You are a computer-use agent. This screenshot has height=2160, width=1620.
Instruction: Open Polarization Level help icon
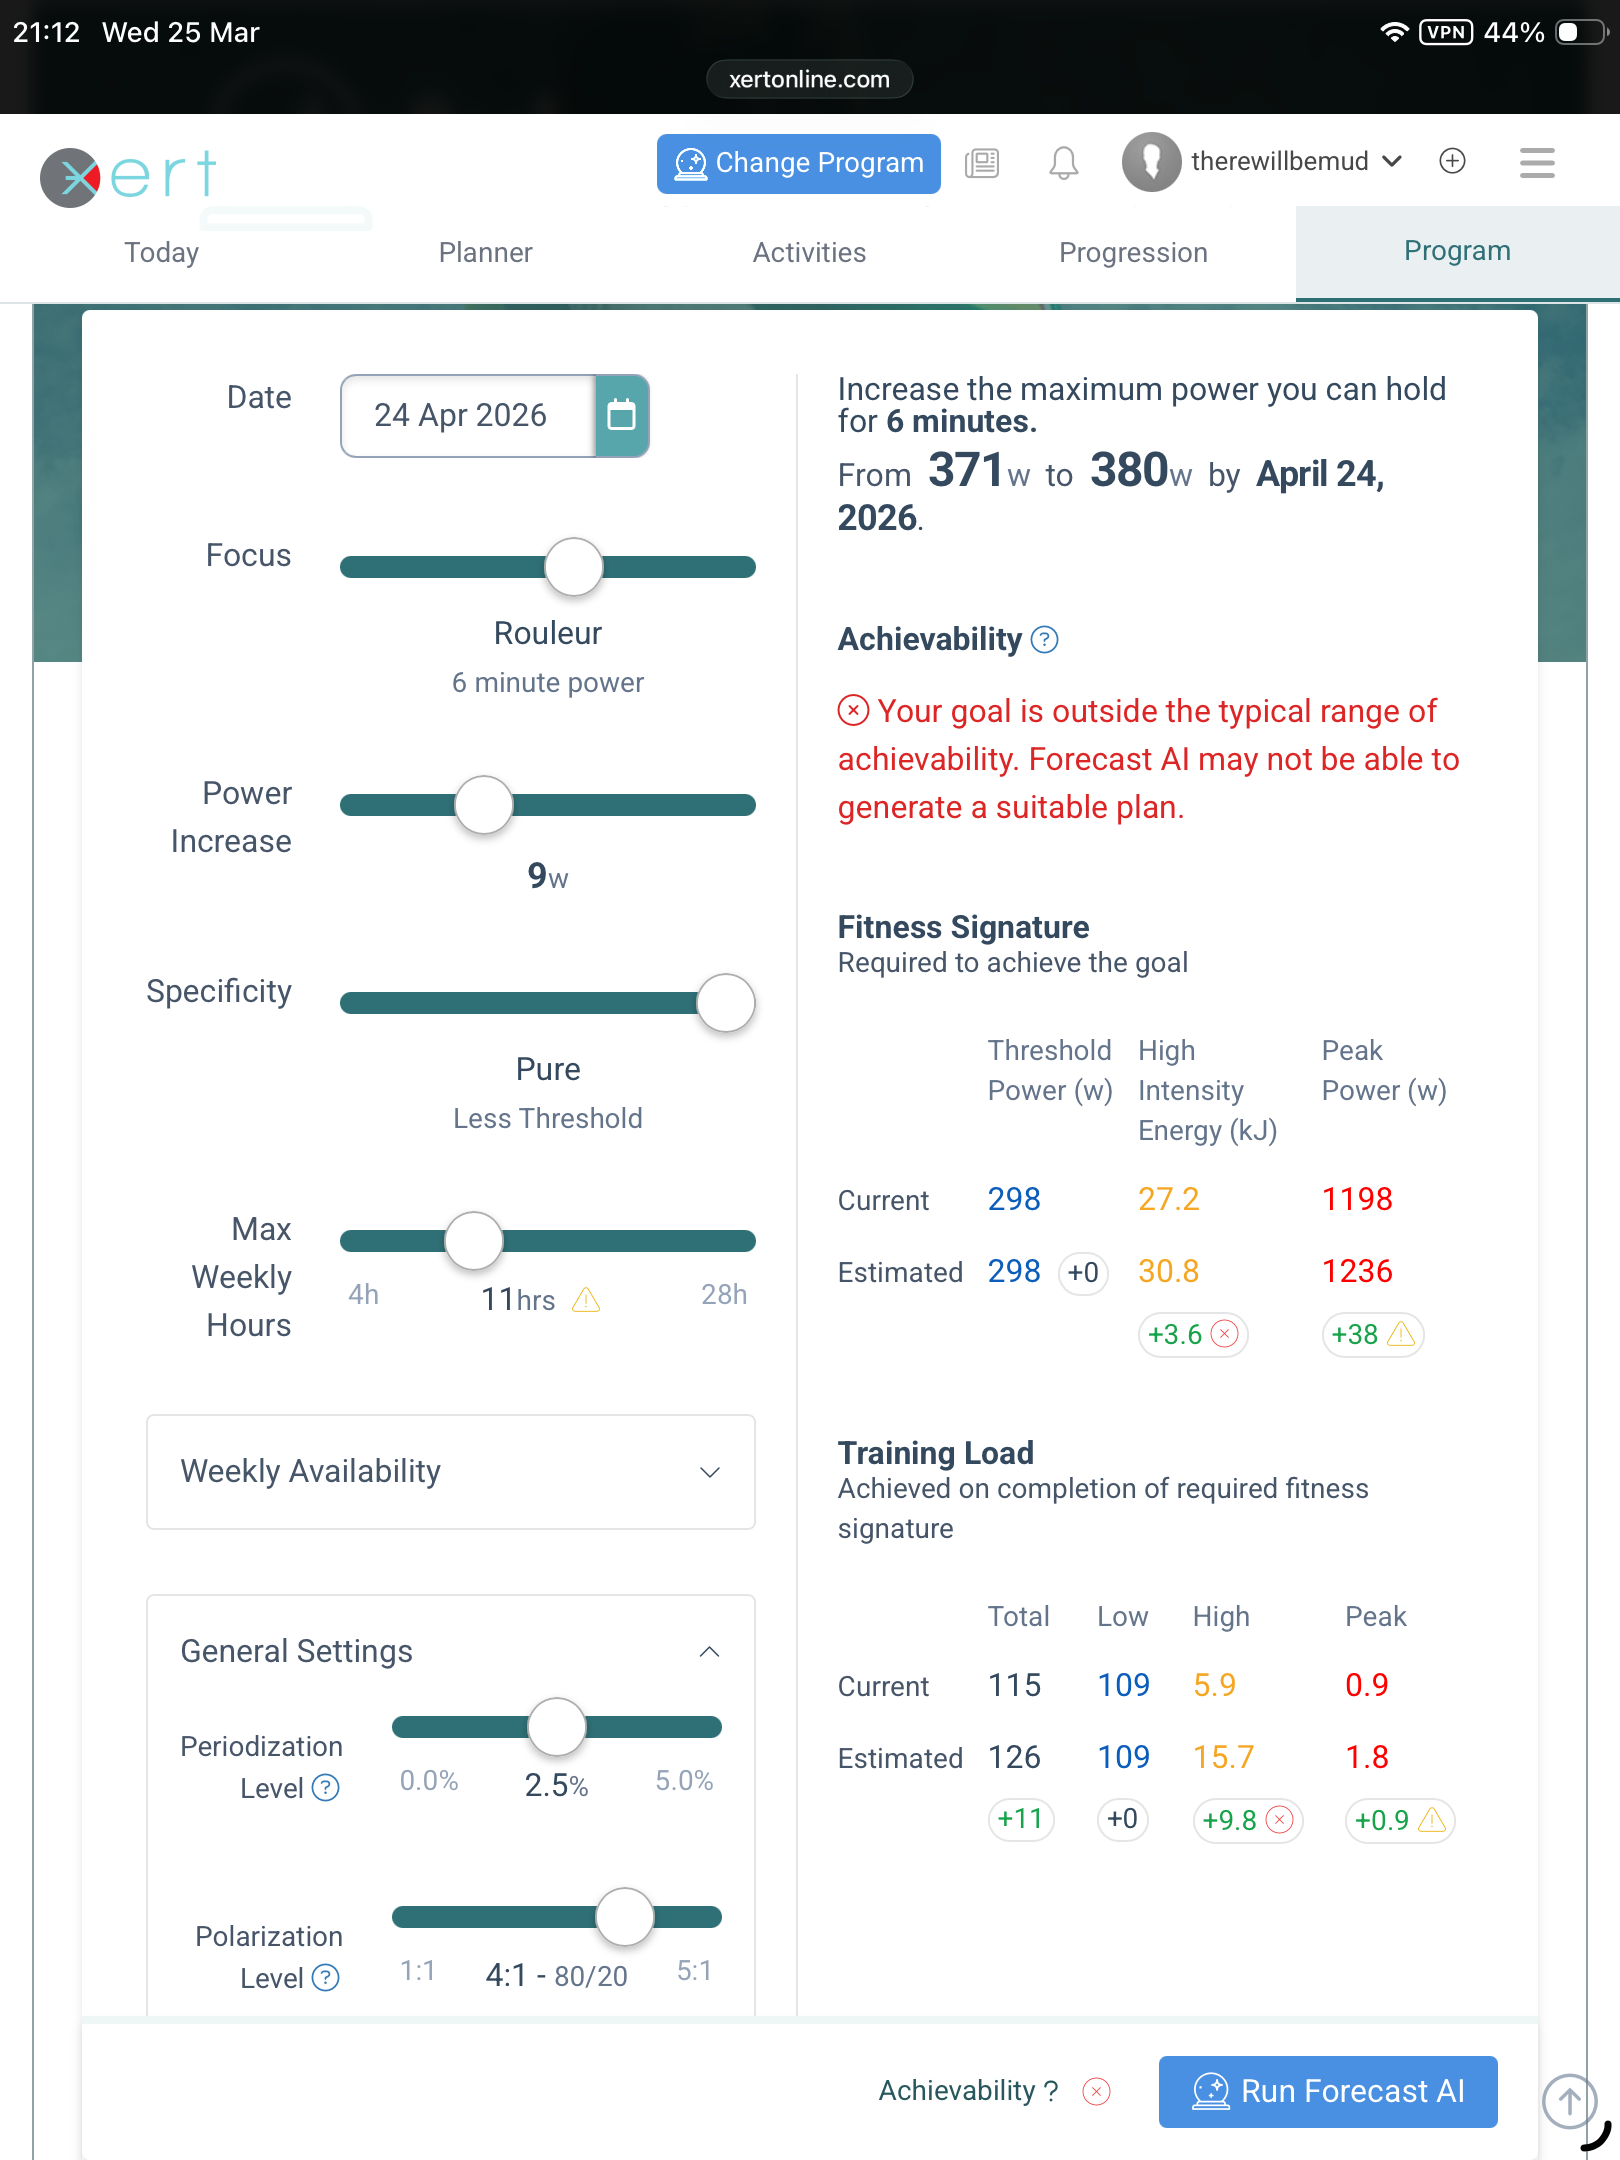tap(326, 1978)
